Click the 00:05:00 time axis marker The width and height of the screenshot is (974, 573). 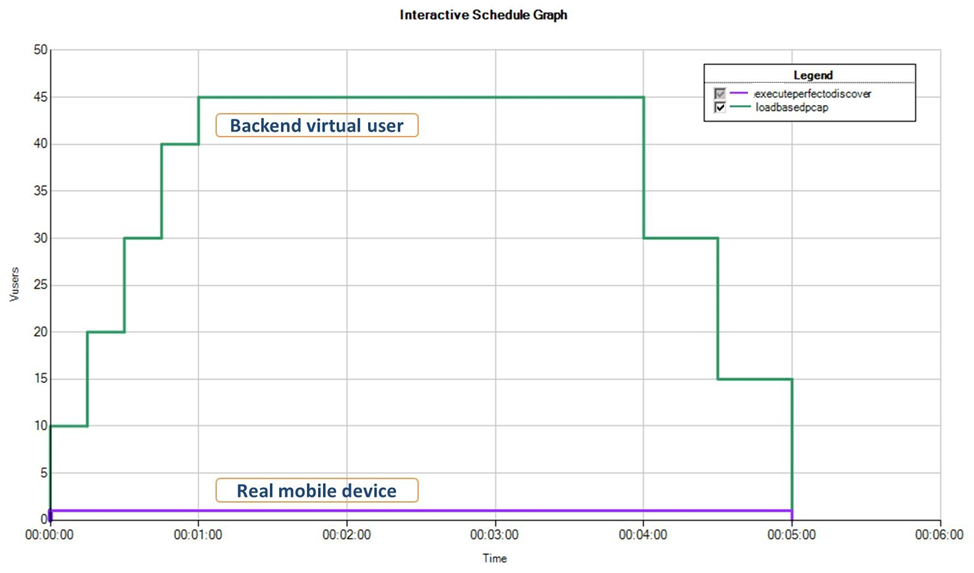point(791,534)
